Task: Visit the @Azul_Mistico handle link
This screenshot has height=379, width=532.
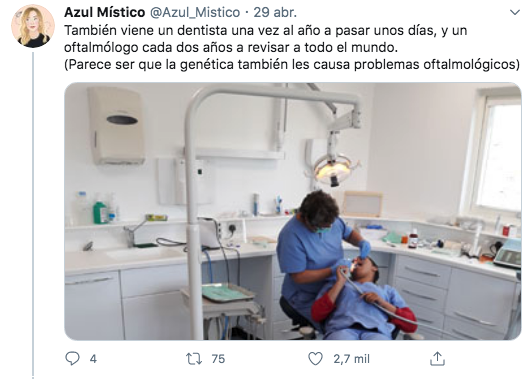Action: (x=195, y=13)
